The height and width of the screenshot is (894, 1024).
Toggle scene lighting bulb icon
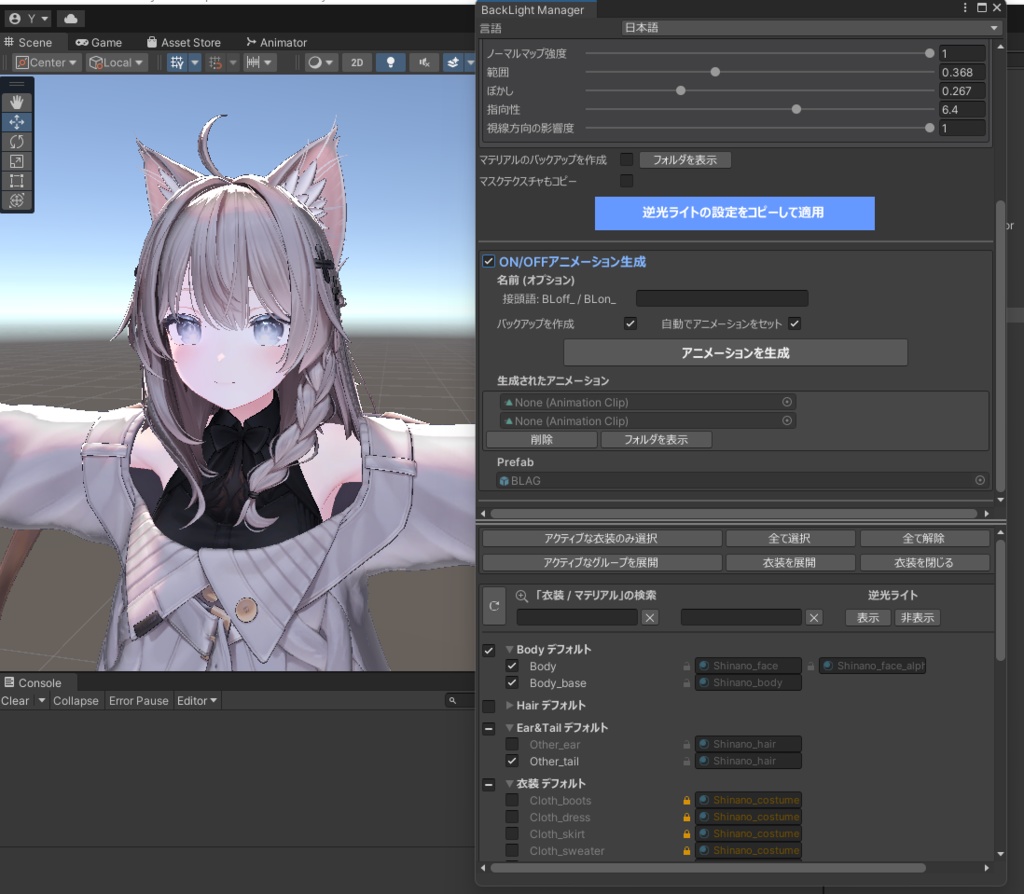[391, 63]
